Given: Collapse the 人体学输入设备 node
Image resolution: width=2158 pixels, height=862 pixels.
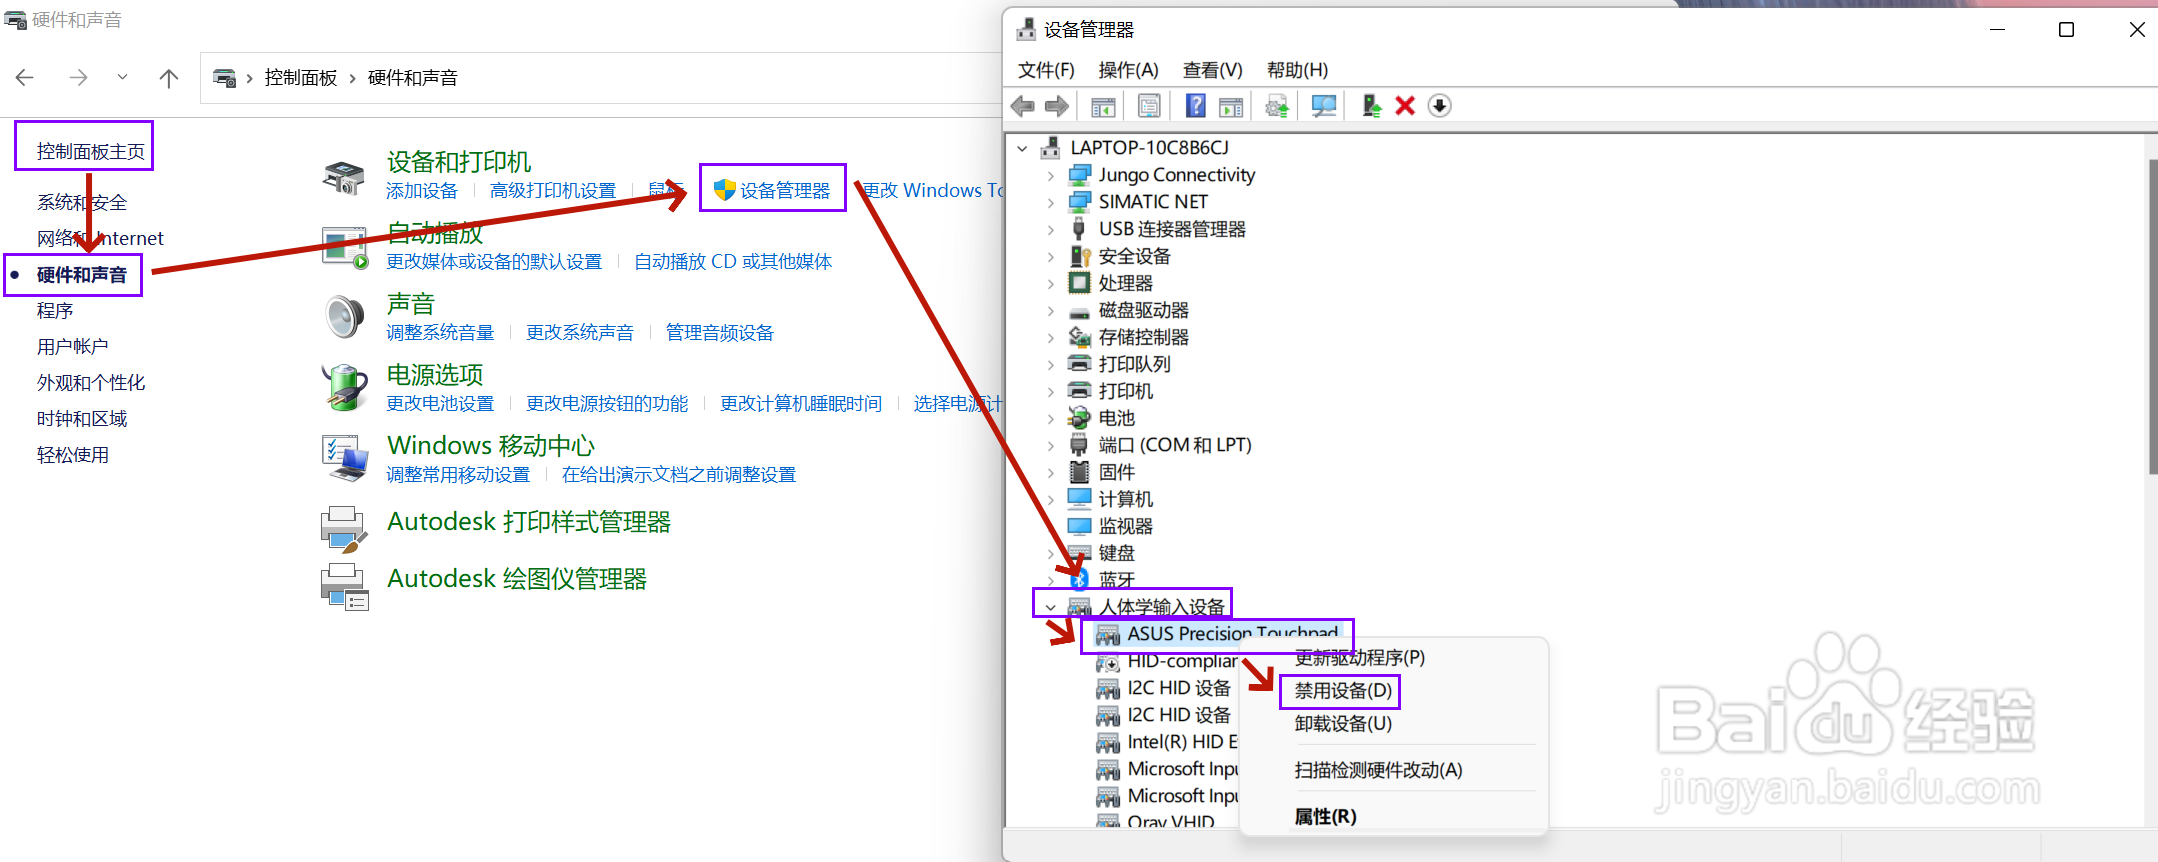Looking at the screenshot, I should (x=1050, y=607).
